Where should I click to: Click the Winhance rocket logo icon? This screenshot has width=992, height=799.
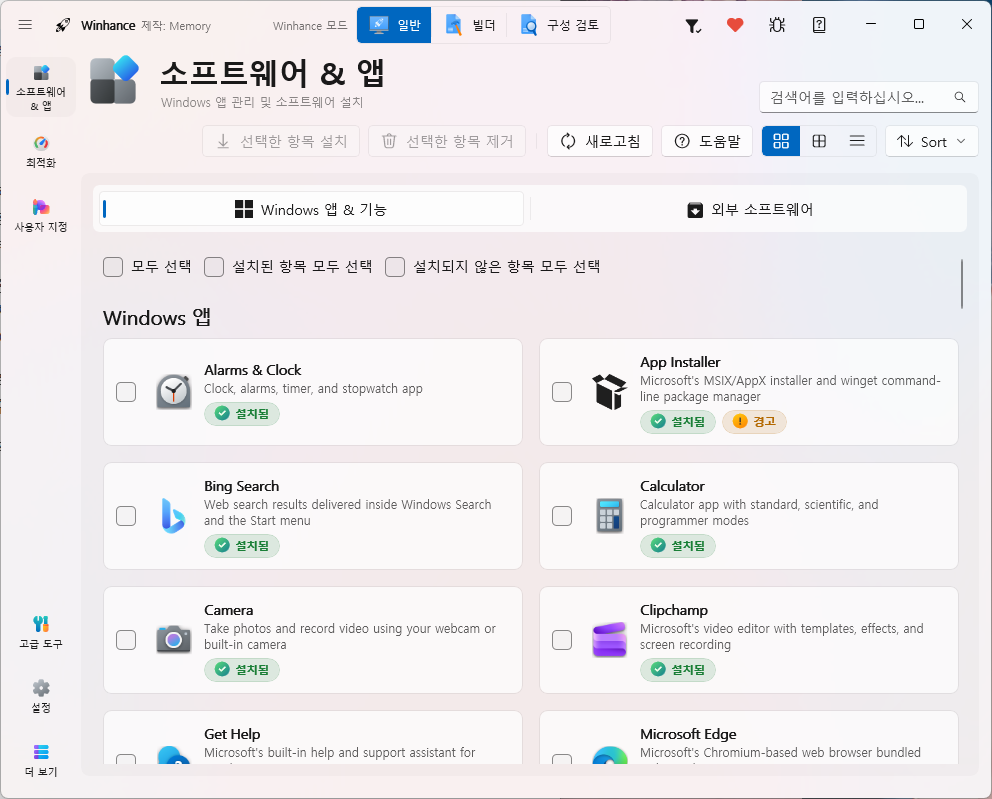pos(62,25)
